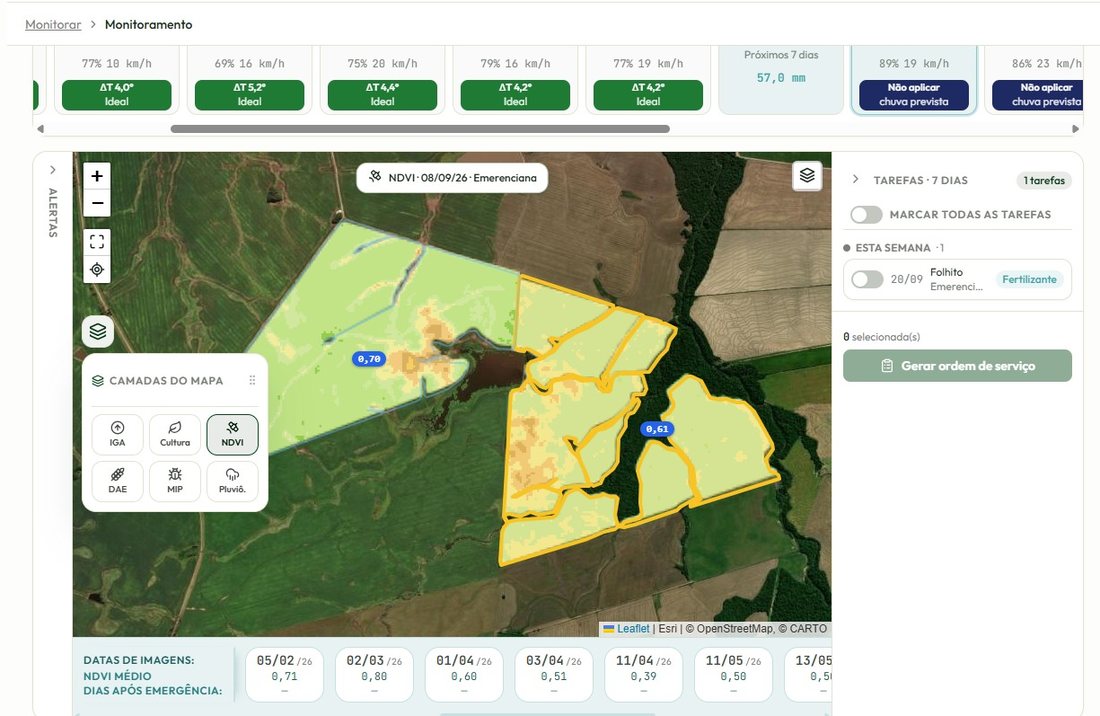This screenshot has height=716, width=1100.
Task: Select image date 11/04/26
Action: (643, 675)
